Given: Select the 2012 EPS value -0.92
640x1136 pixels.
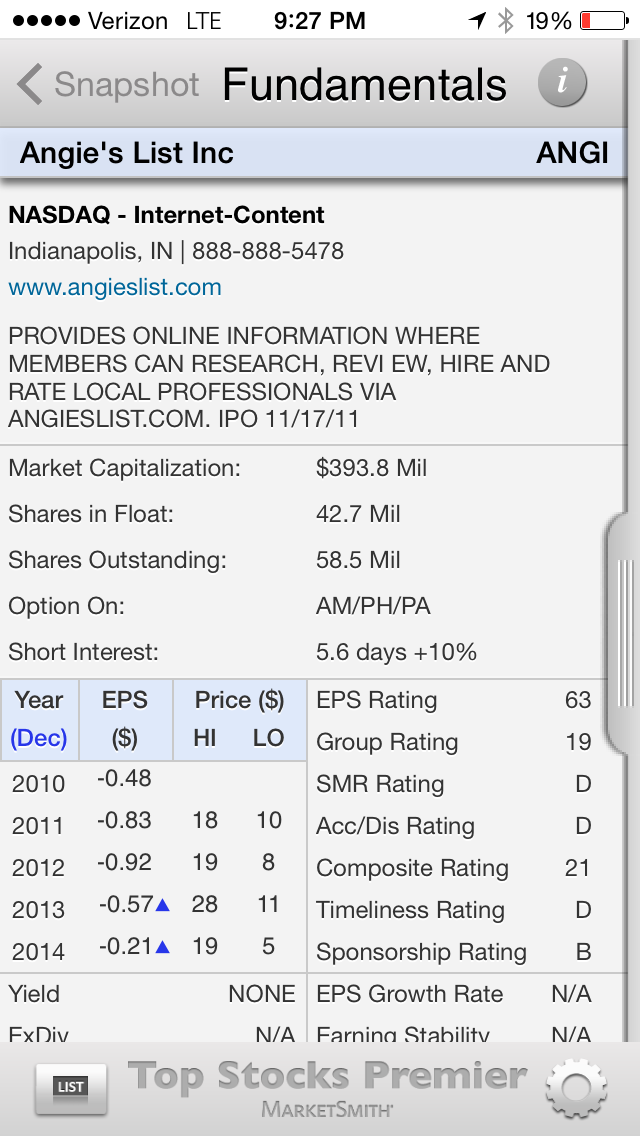Looking at the screenshot, I should pos(124,862).
